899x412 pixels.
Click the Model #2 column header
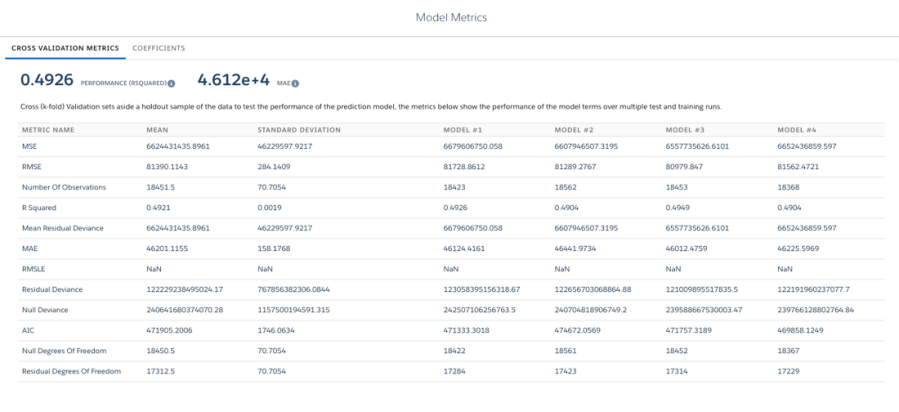(574, 130)
